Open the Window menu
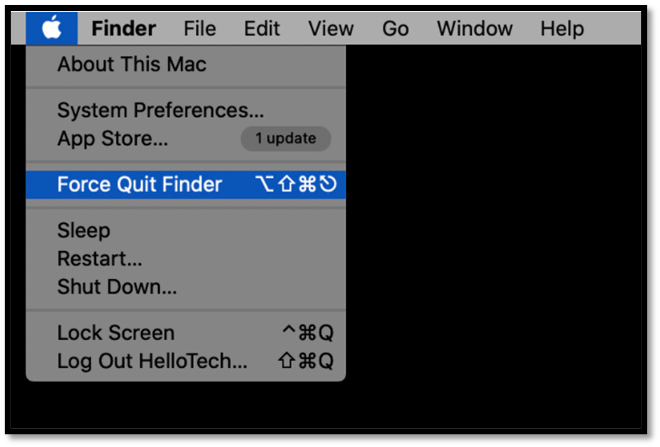Image resolution: width=660 pixels, height=447 pixels. pyautogui.click(x=474, y=28)
